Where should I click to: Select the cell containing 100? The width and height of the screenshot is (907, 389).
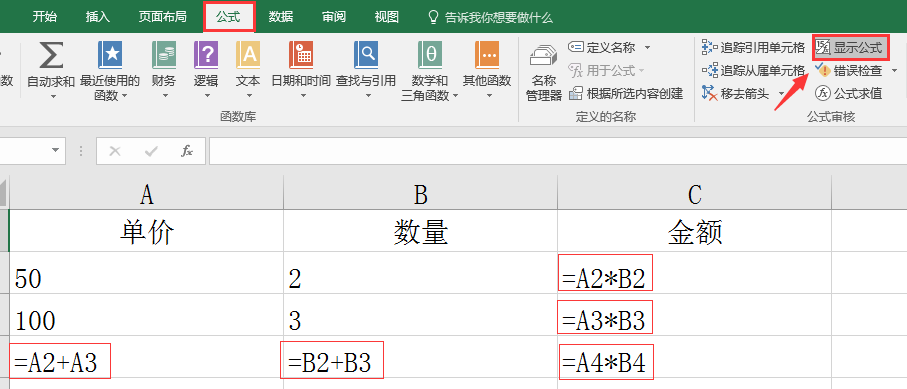coord(146,315)
